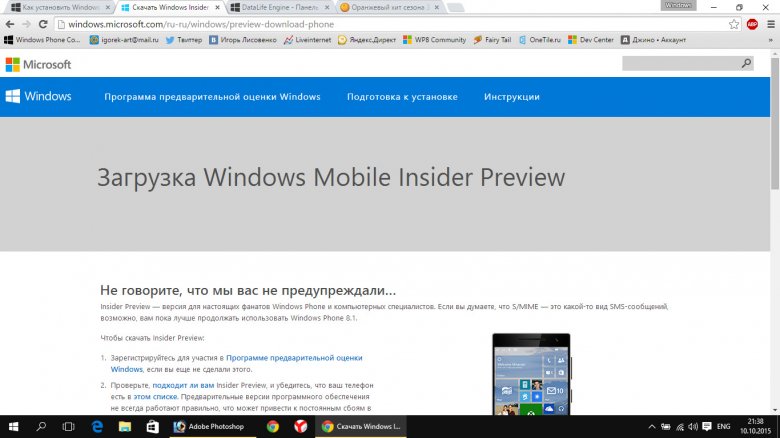Open Windows Store from taskbar
The width and height of the screenshot is (780, 438).
[152, 427]
